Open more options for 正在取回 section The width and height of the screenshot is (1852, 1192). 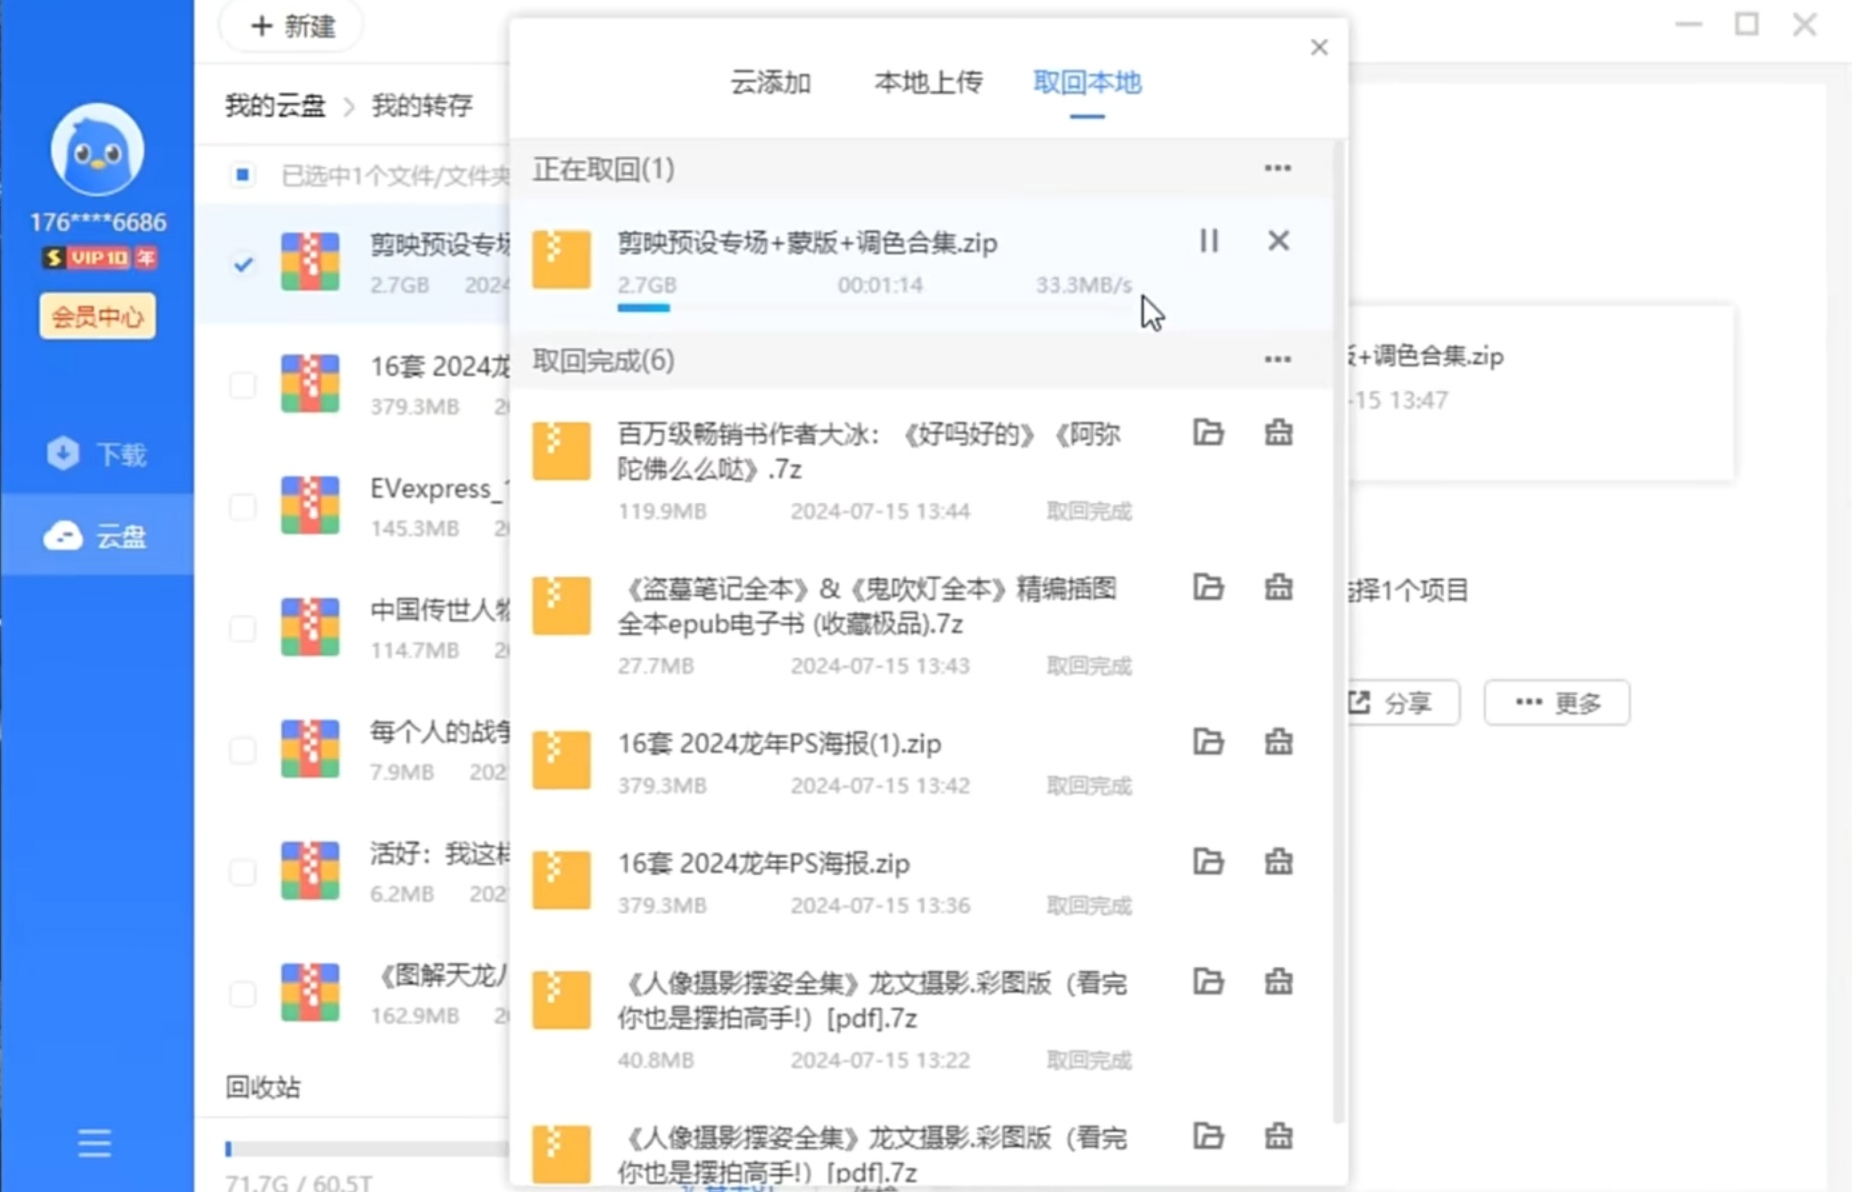point(1277,168)
